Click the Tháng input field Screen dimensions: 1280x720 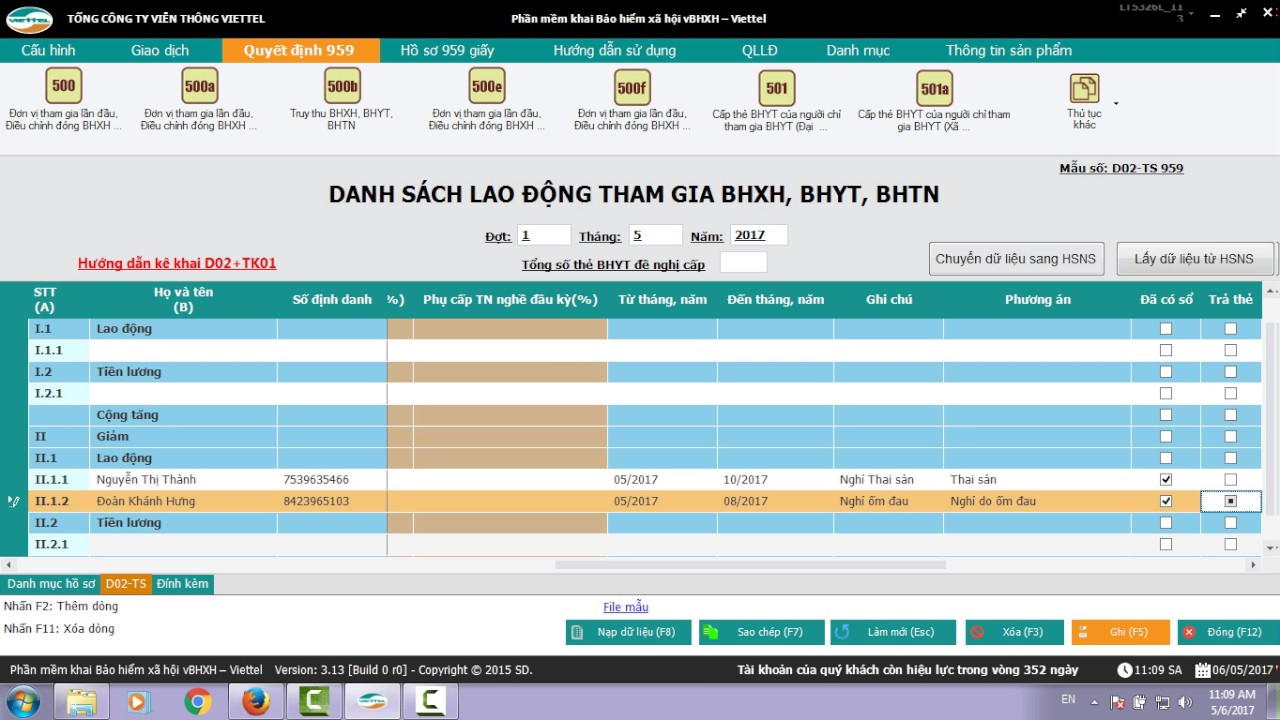click(655, 235)
